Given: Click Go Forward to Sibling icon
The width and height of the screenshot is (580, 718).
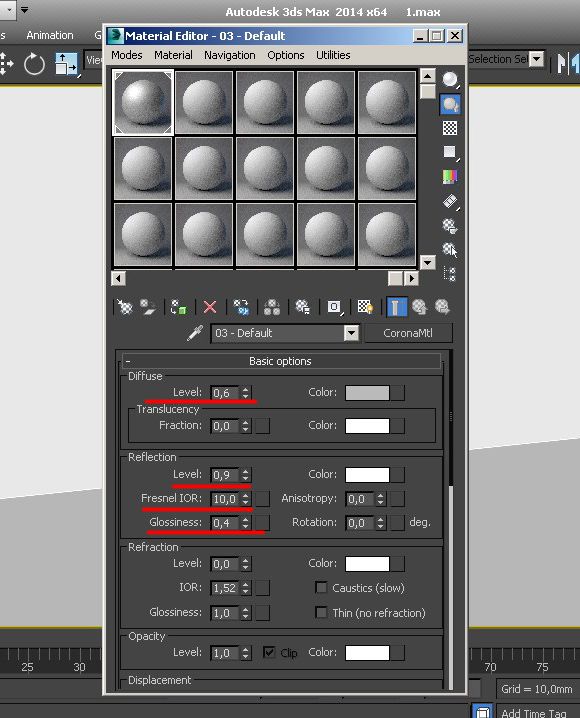Looking at the screenshot, I should 442,306.
